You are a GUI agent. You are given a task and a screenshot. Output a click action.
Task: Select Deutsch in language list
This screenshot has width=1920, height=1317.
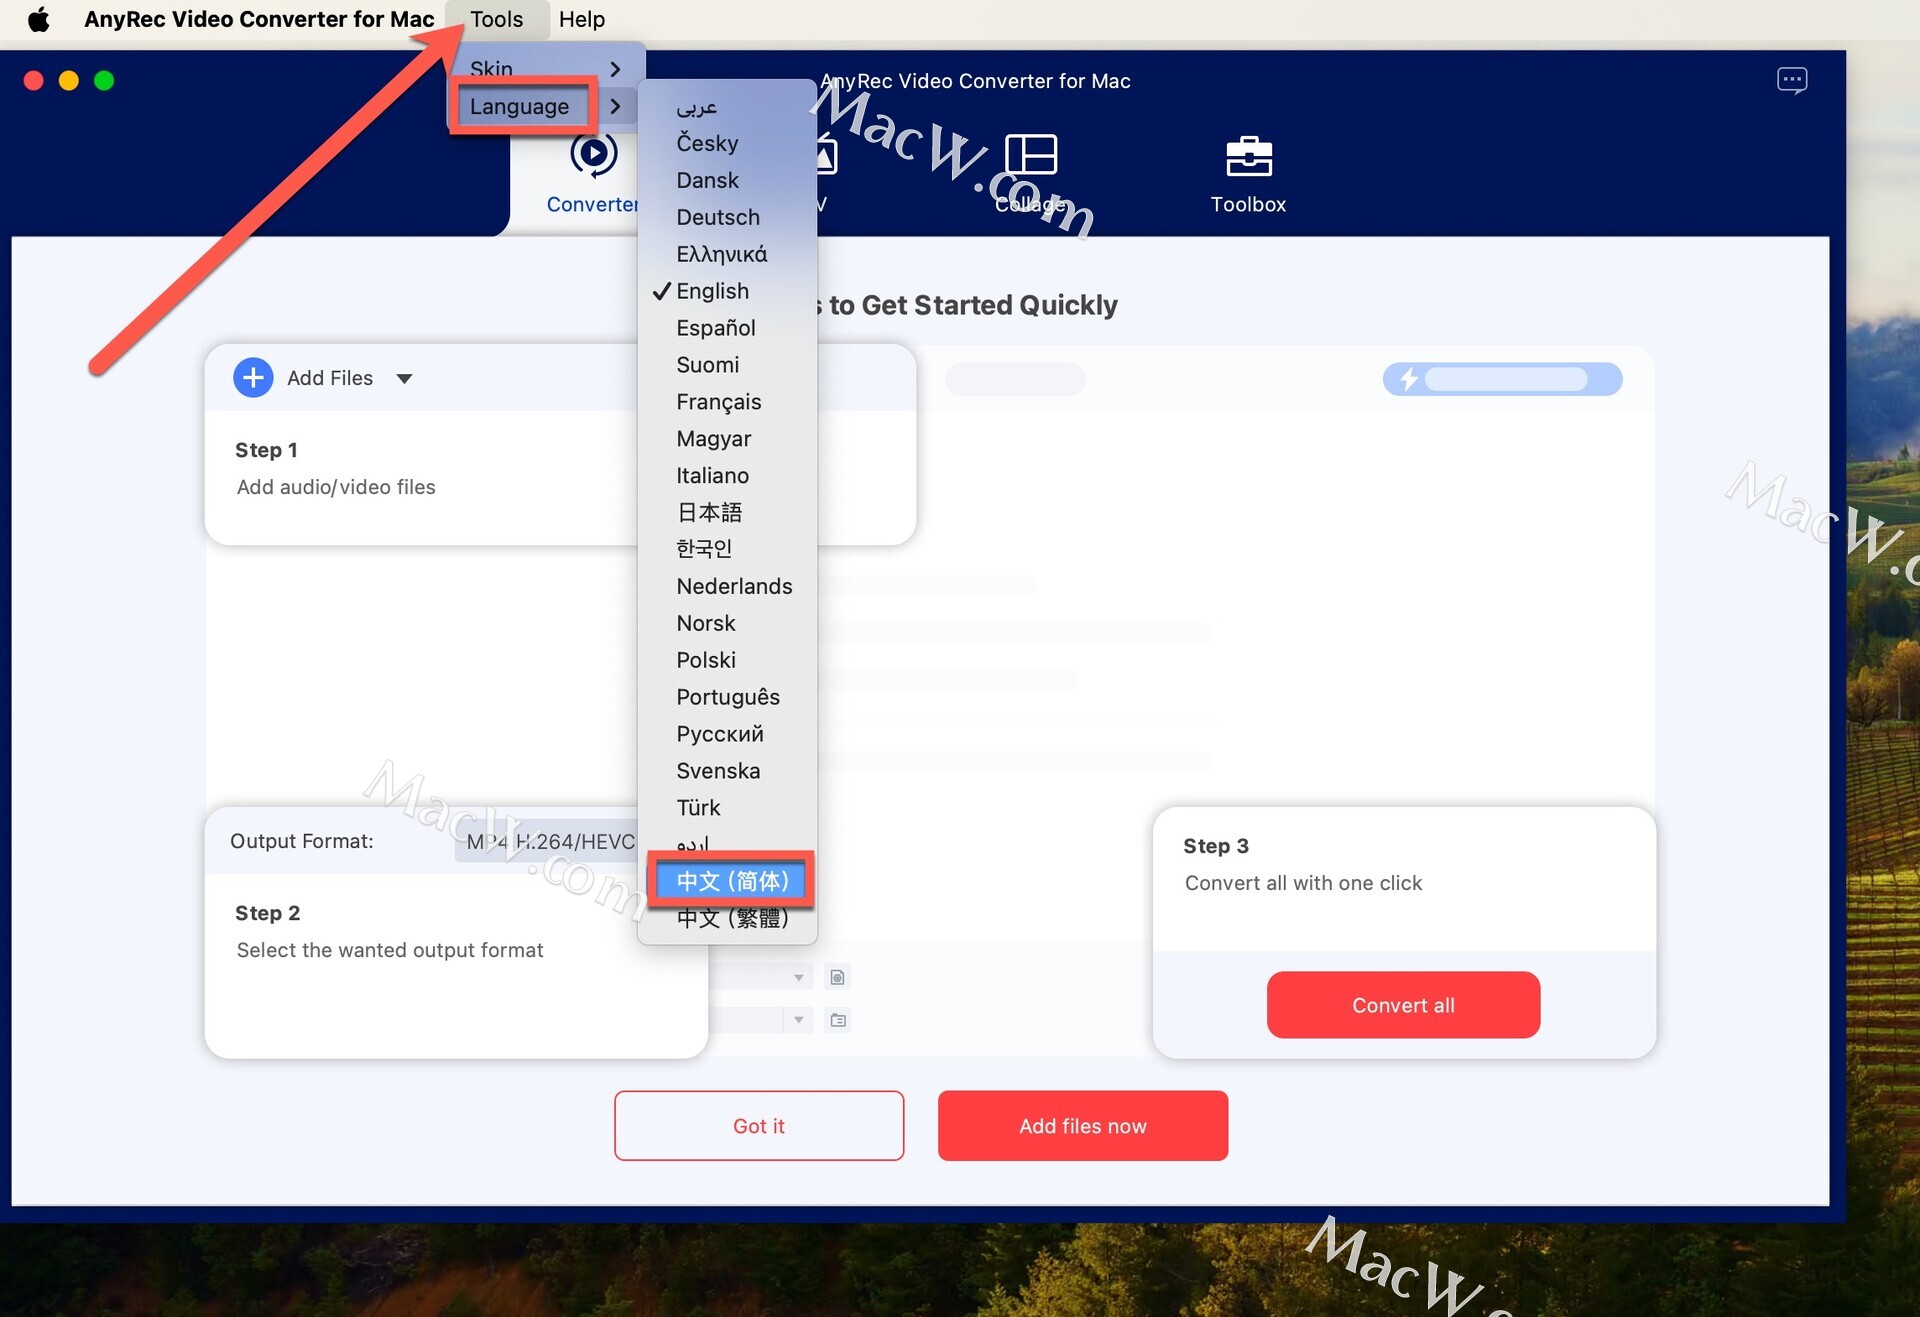click(718, 217)
